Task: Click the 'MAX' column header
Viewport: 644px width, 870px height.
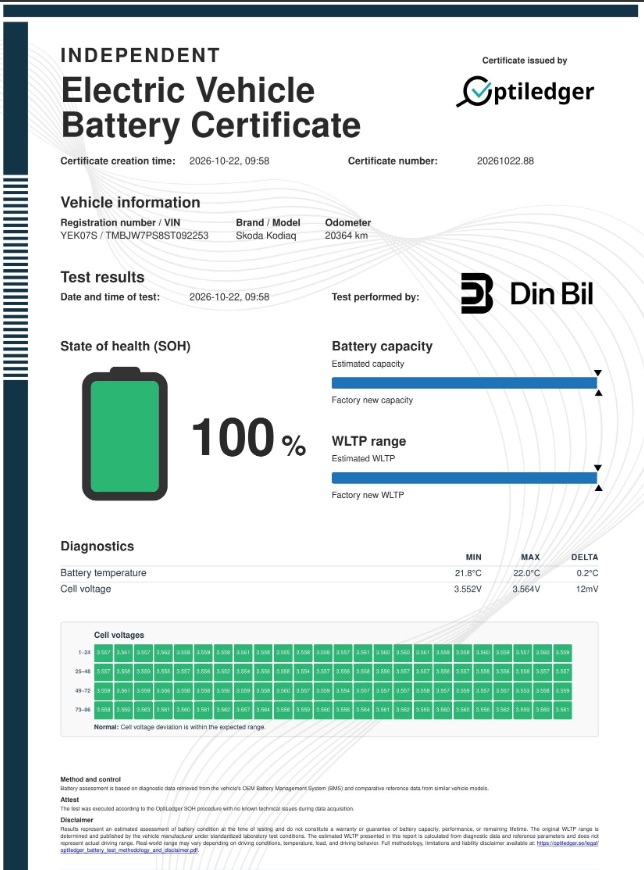Action: tap(530, 557)
